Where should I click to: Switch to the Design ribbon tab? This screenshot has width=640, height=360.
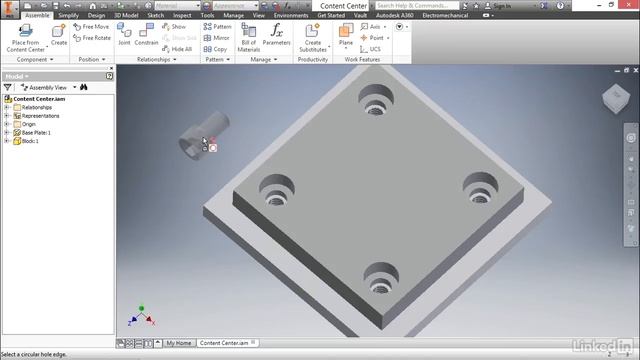pyautogui.click(x=96, y=16)
